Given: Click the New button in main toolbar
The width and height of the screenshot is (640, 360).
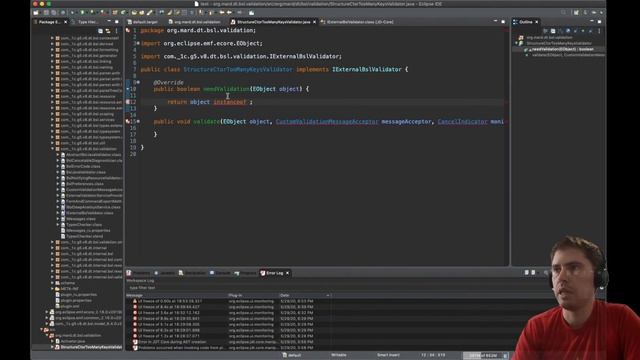Looking at the screenshot, I should [x=36, y=13].
